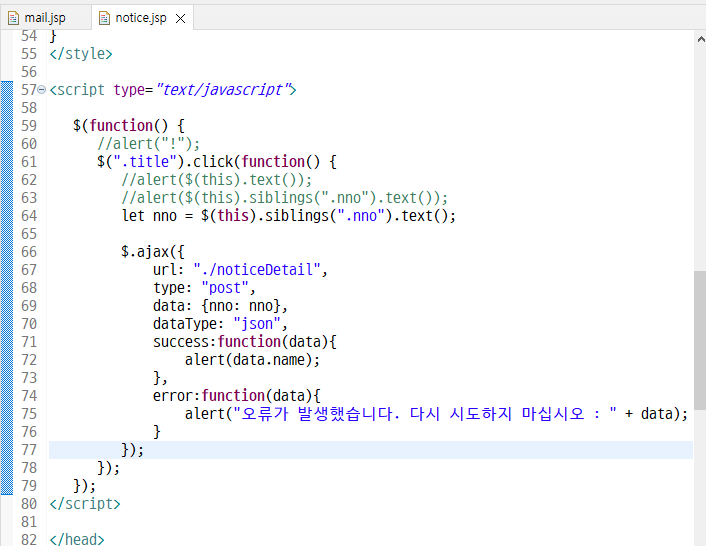
Task: Click line number 66 in gutter
Action: click(x=29, y=252)
